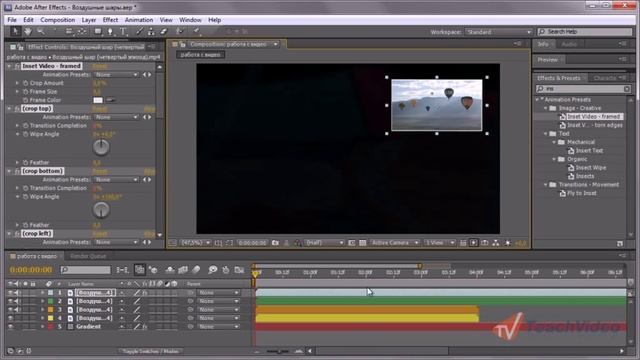Select the Rectangle shape tool

coord(98,31)
